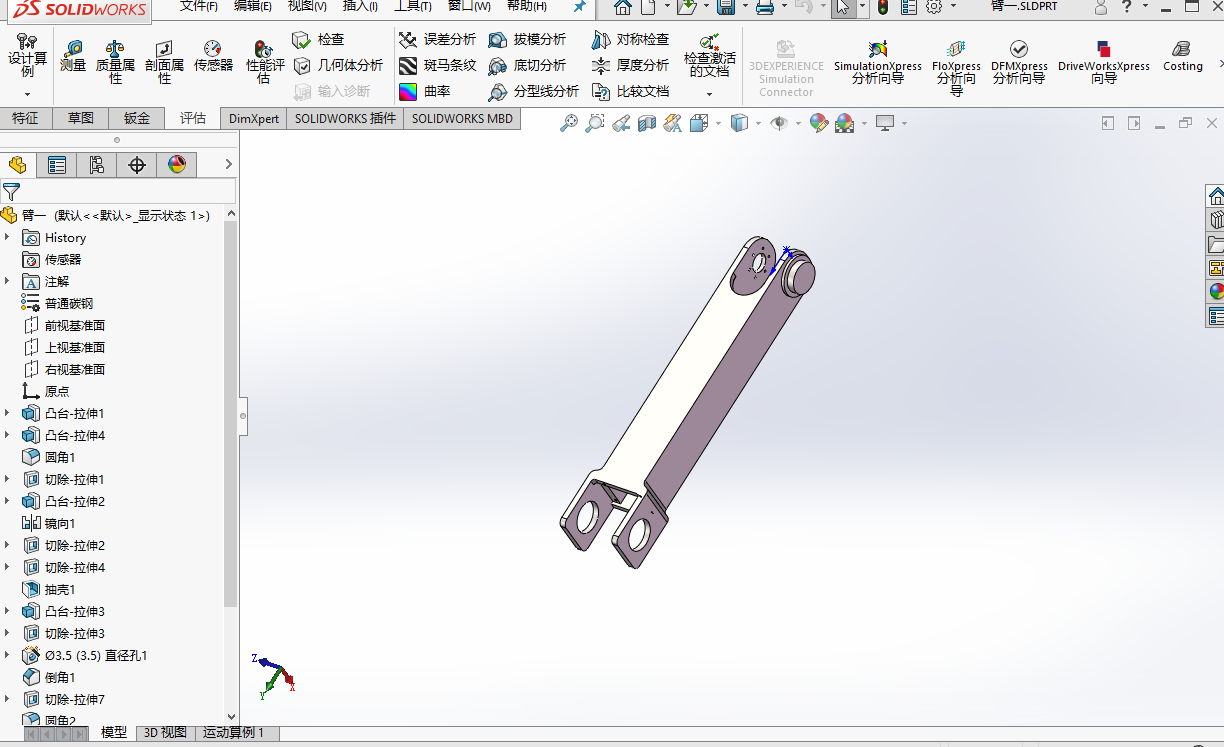This screenshot has width=1224, height=747.
Task: Open 误差分析 deviation analysis
Action: (437, 40)
